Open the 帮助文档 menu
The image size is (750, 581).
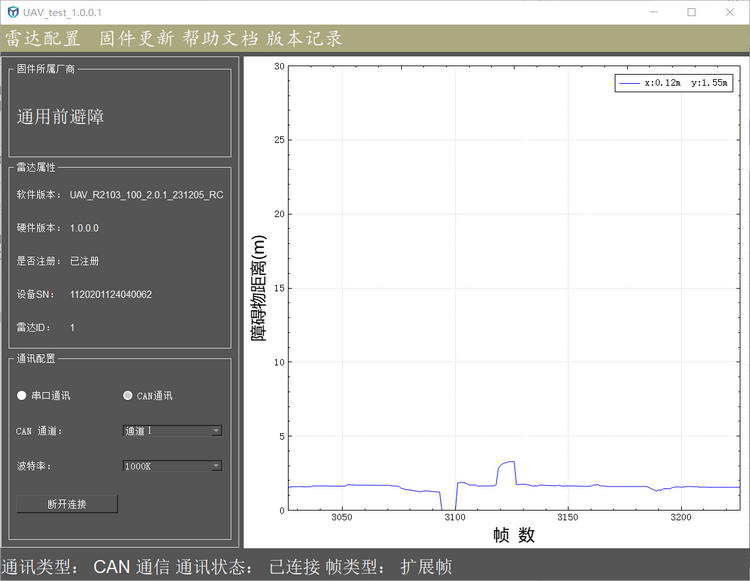coord(218,39)
